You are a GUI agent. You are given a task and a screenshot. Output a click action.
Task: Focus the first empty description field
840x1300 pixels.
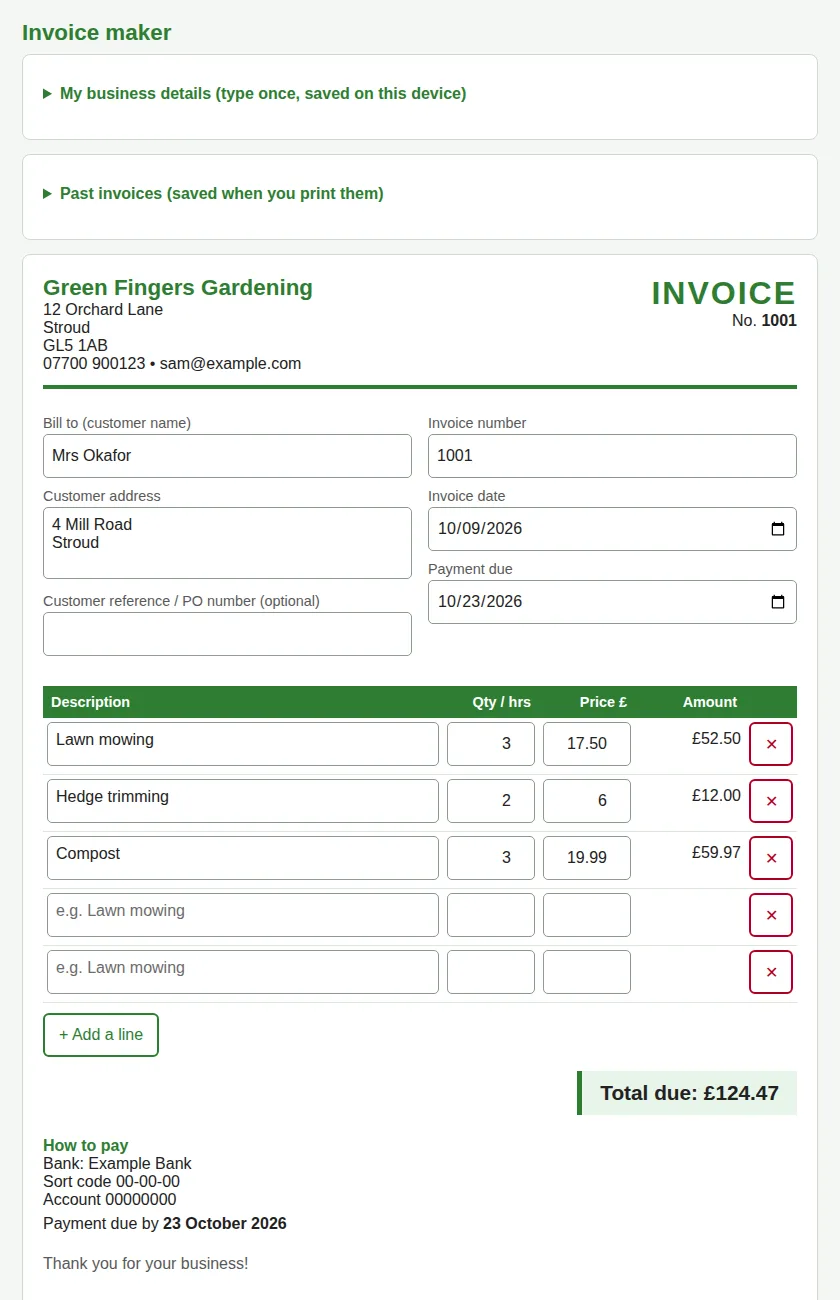tap(243, 915)
